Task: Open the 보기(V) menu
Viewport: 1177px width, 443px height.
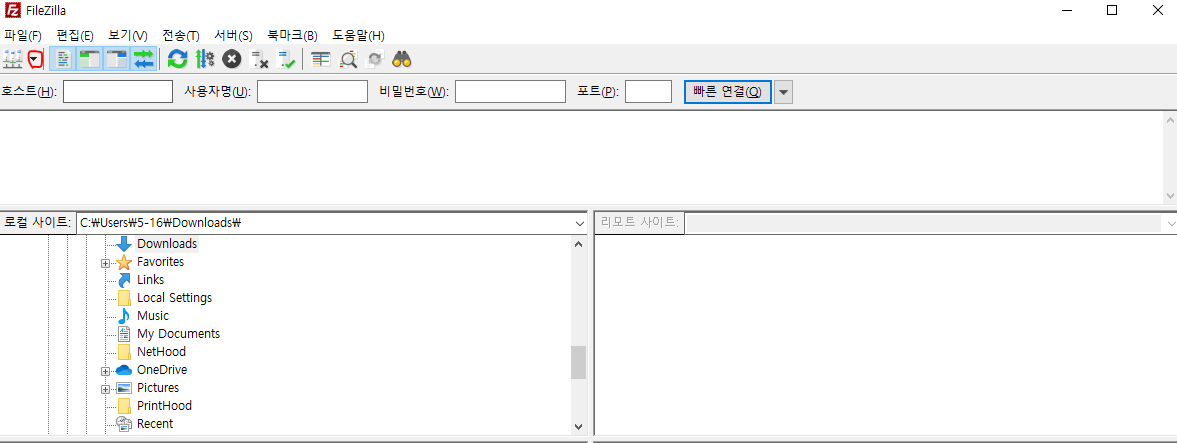Action: pyautogui.click(x=128, y=35)
